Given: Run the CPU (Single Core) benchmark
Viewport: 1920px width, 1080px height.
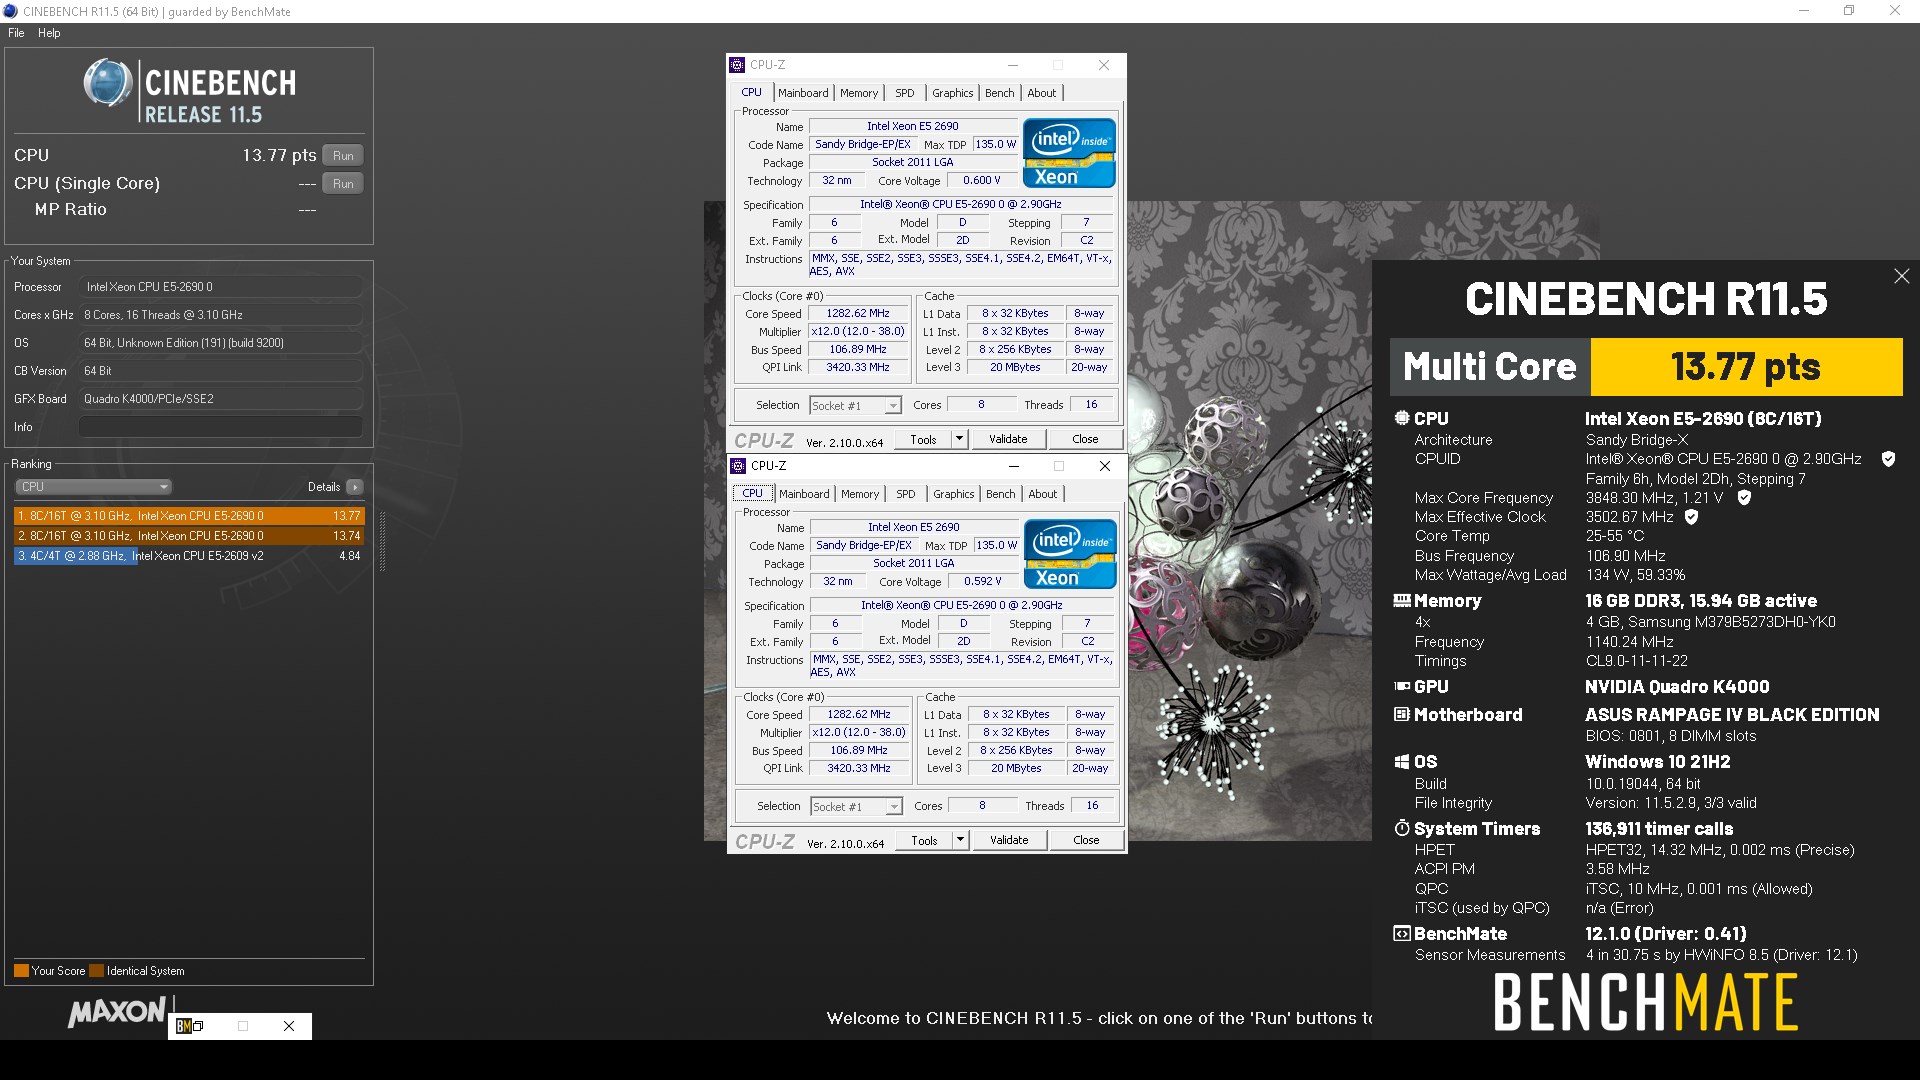Looking at the screenshot, I should point(343,184).
